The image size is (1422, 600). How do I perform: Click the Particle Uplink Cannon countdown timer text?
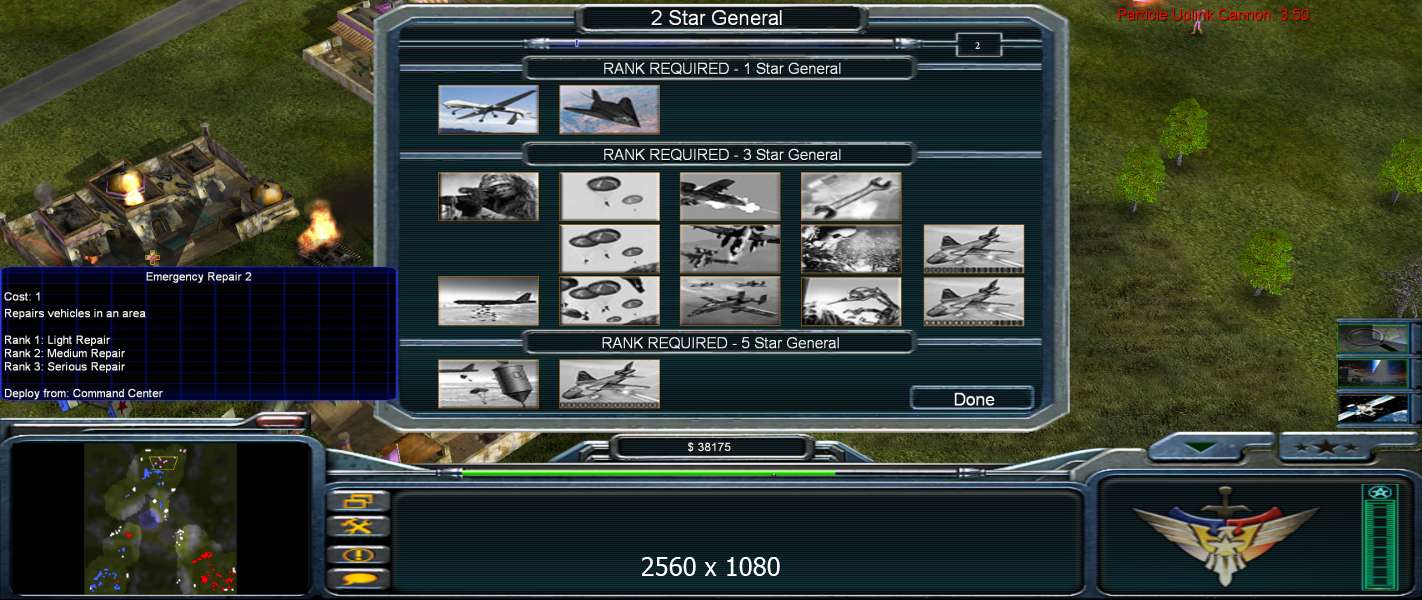1214,14
